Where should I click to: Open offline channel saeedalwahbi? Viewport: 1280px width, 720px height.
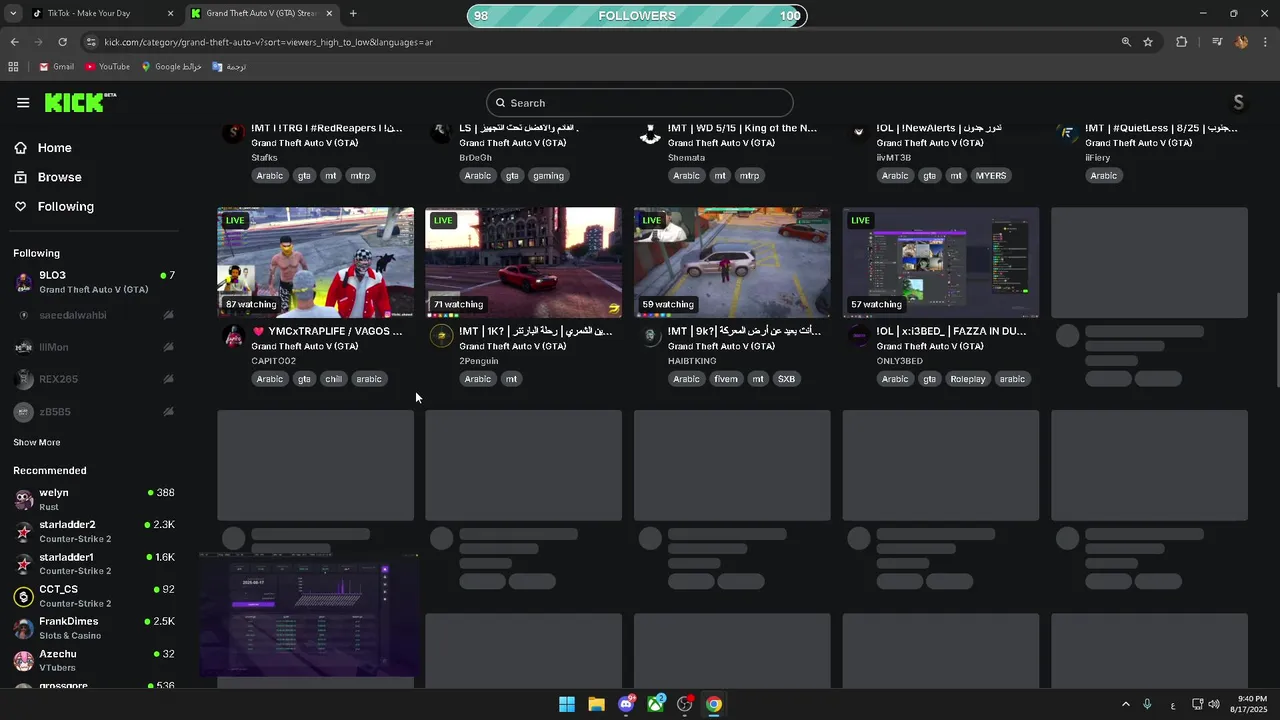94,315
